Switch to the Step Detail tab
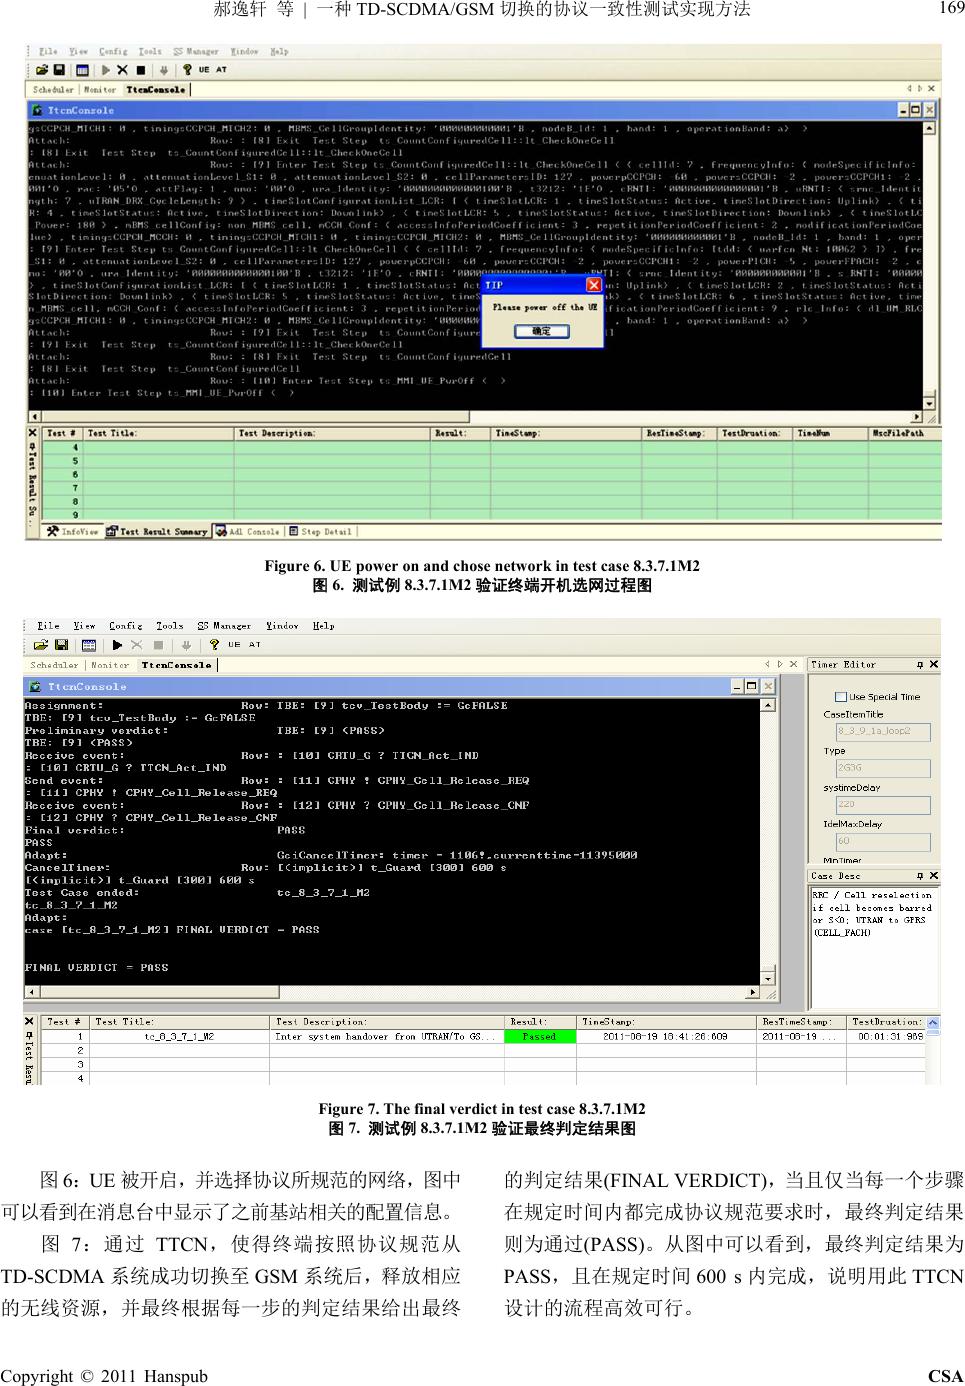965x1386 pixels. point(320,531)
